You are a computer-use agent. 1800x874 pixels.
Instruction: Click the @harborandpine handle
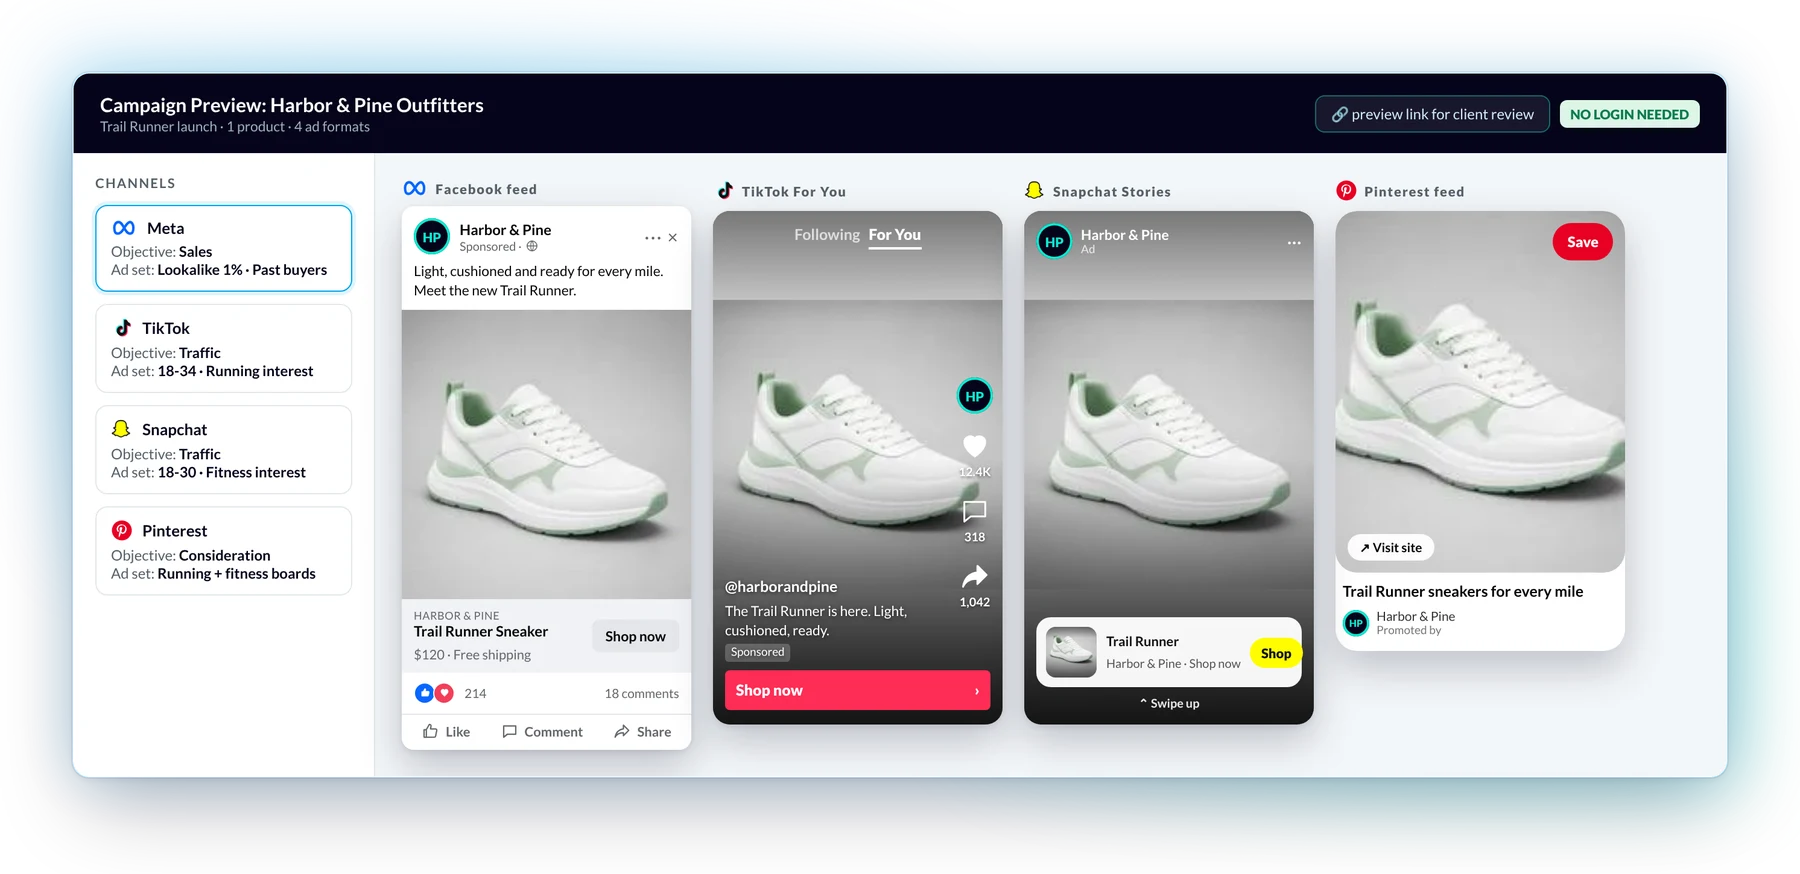781,587
